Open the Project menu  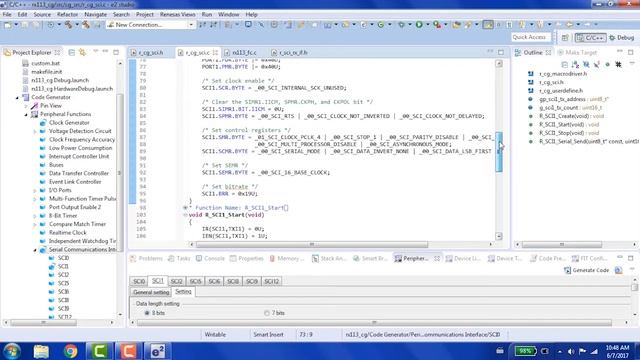pos(144,14)
